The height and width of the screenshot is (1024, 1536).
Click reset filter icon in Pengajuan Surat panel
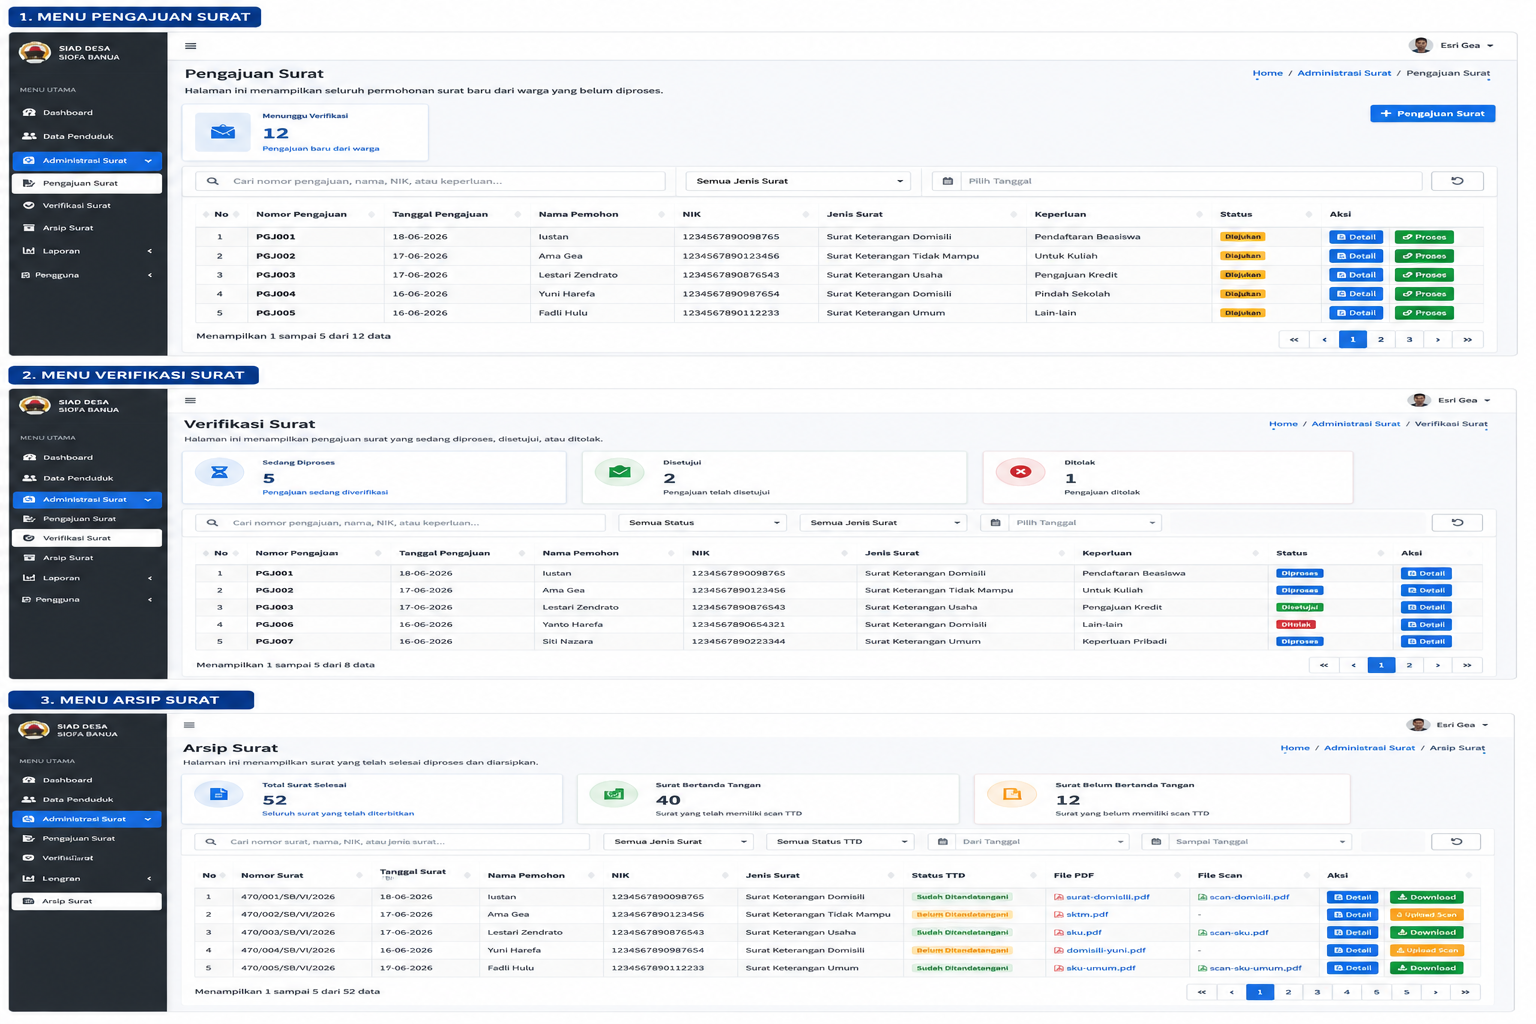1457,181
